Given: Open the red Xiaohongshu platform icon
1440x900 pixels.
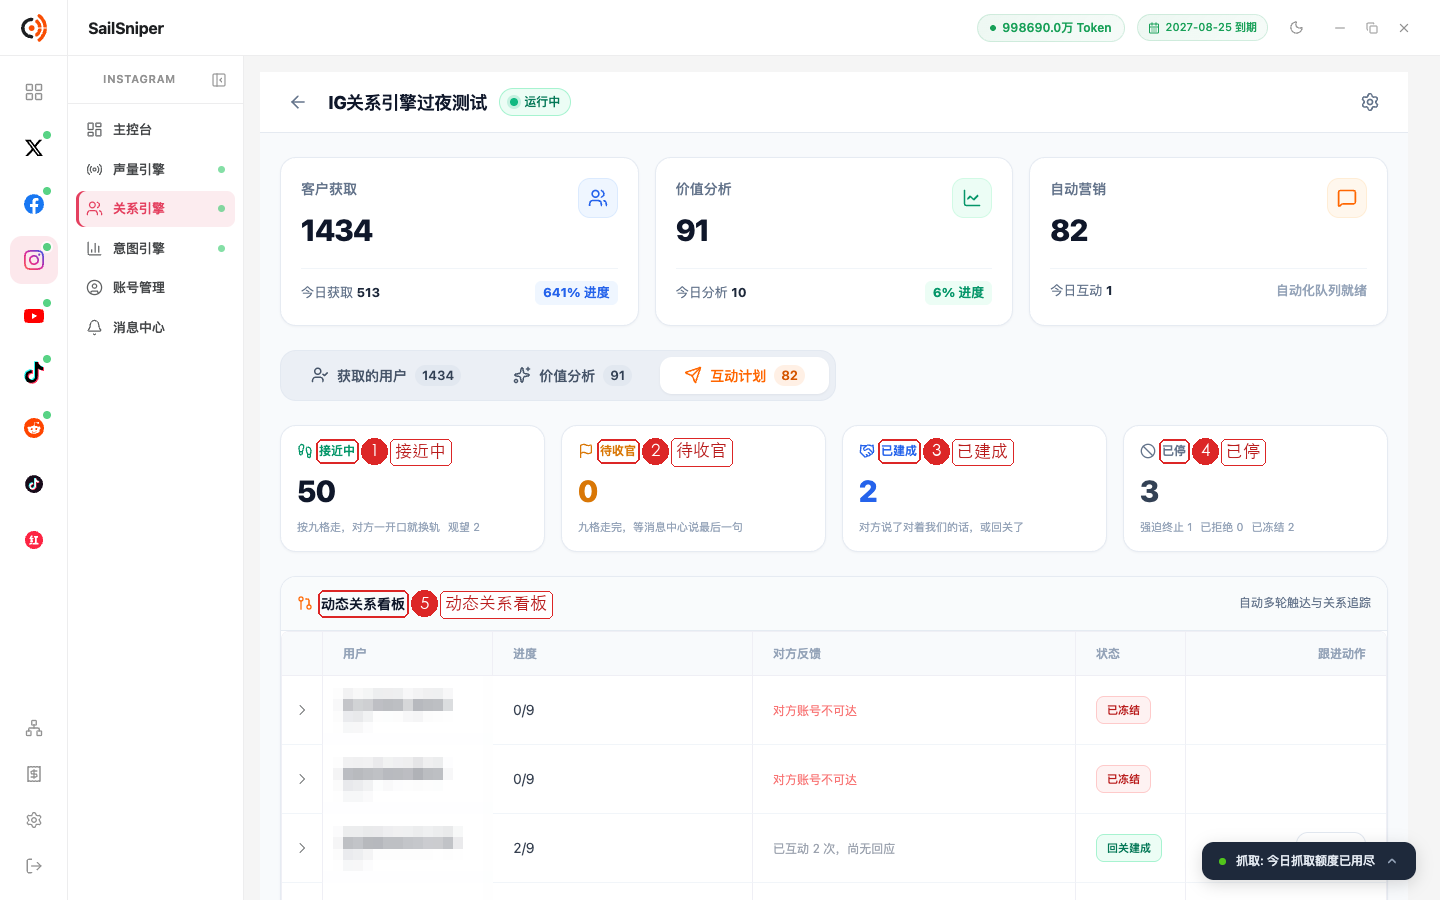Looking at the screenshot, I should (x=34, y=540).
